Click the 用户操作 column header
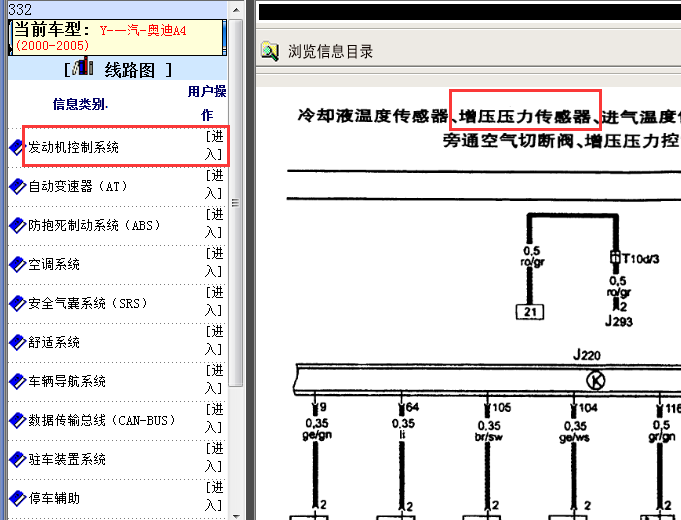The height and width of the screenshot is (520, 681). [x=207, y=103]
